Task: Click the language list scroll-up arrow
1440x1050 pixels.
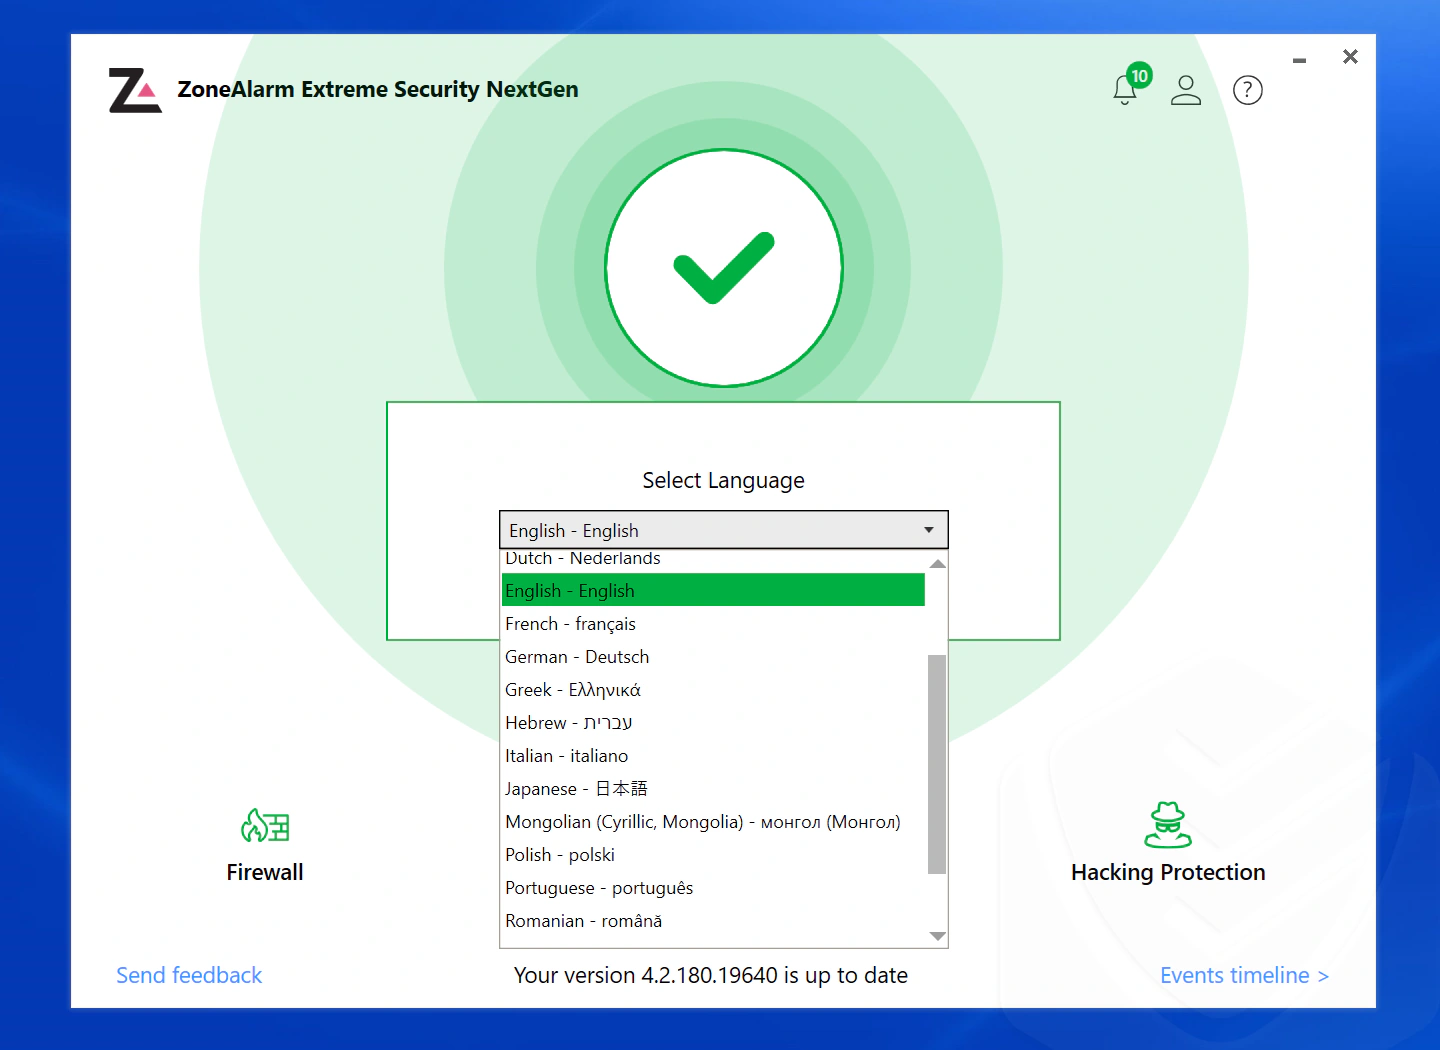Action: 937,564
